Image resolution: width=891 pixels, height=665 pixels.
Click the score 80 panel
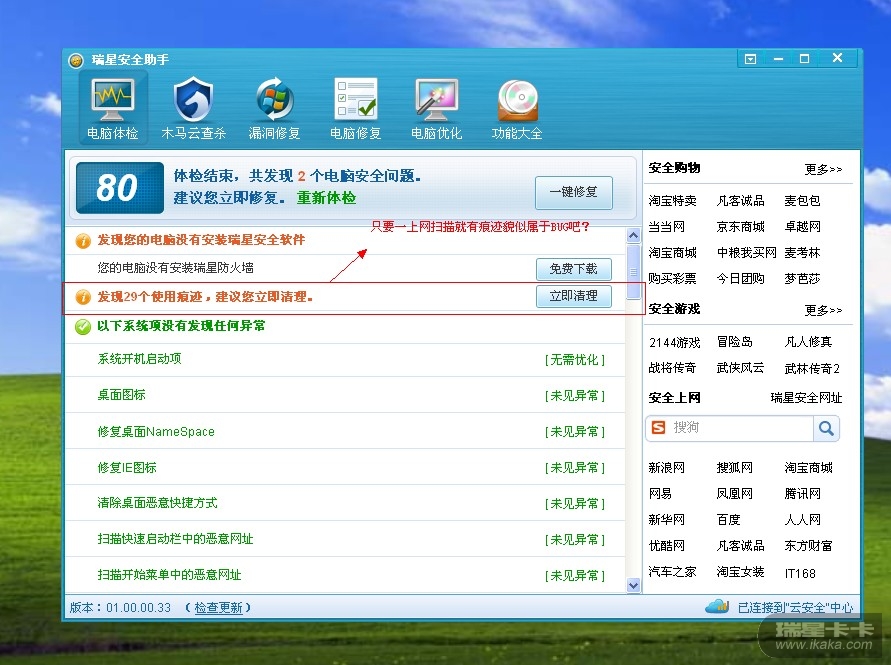click(119, 188)
